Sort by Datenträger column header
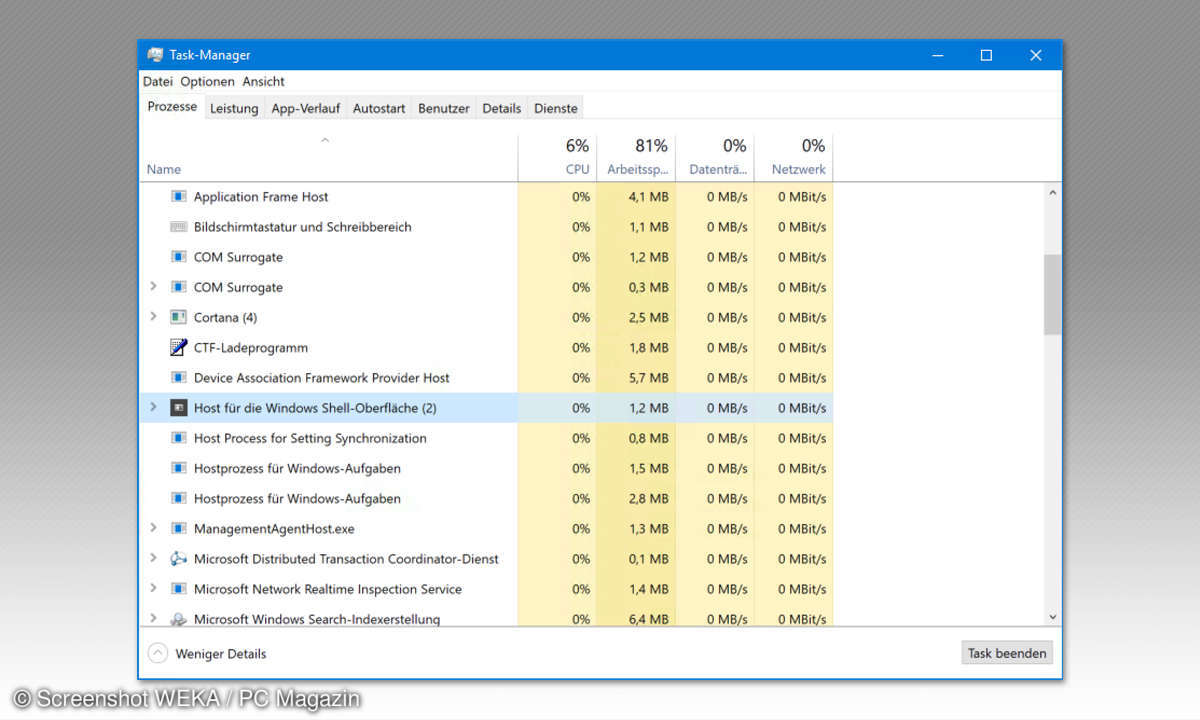1200x720 pixels. (x=715, y=158)
